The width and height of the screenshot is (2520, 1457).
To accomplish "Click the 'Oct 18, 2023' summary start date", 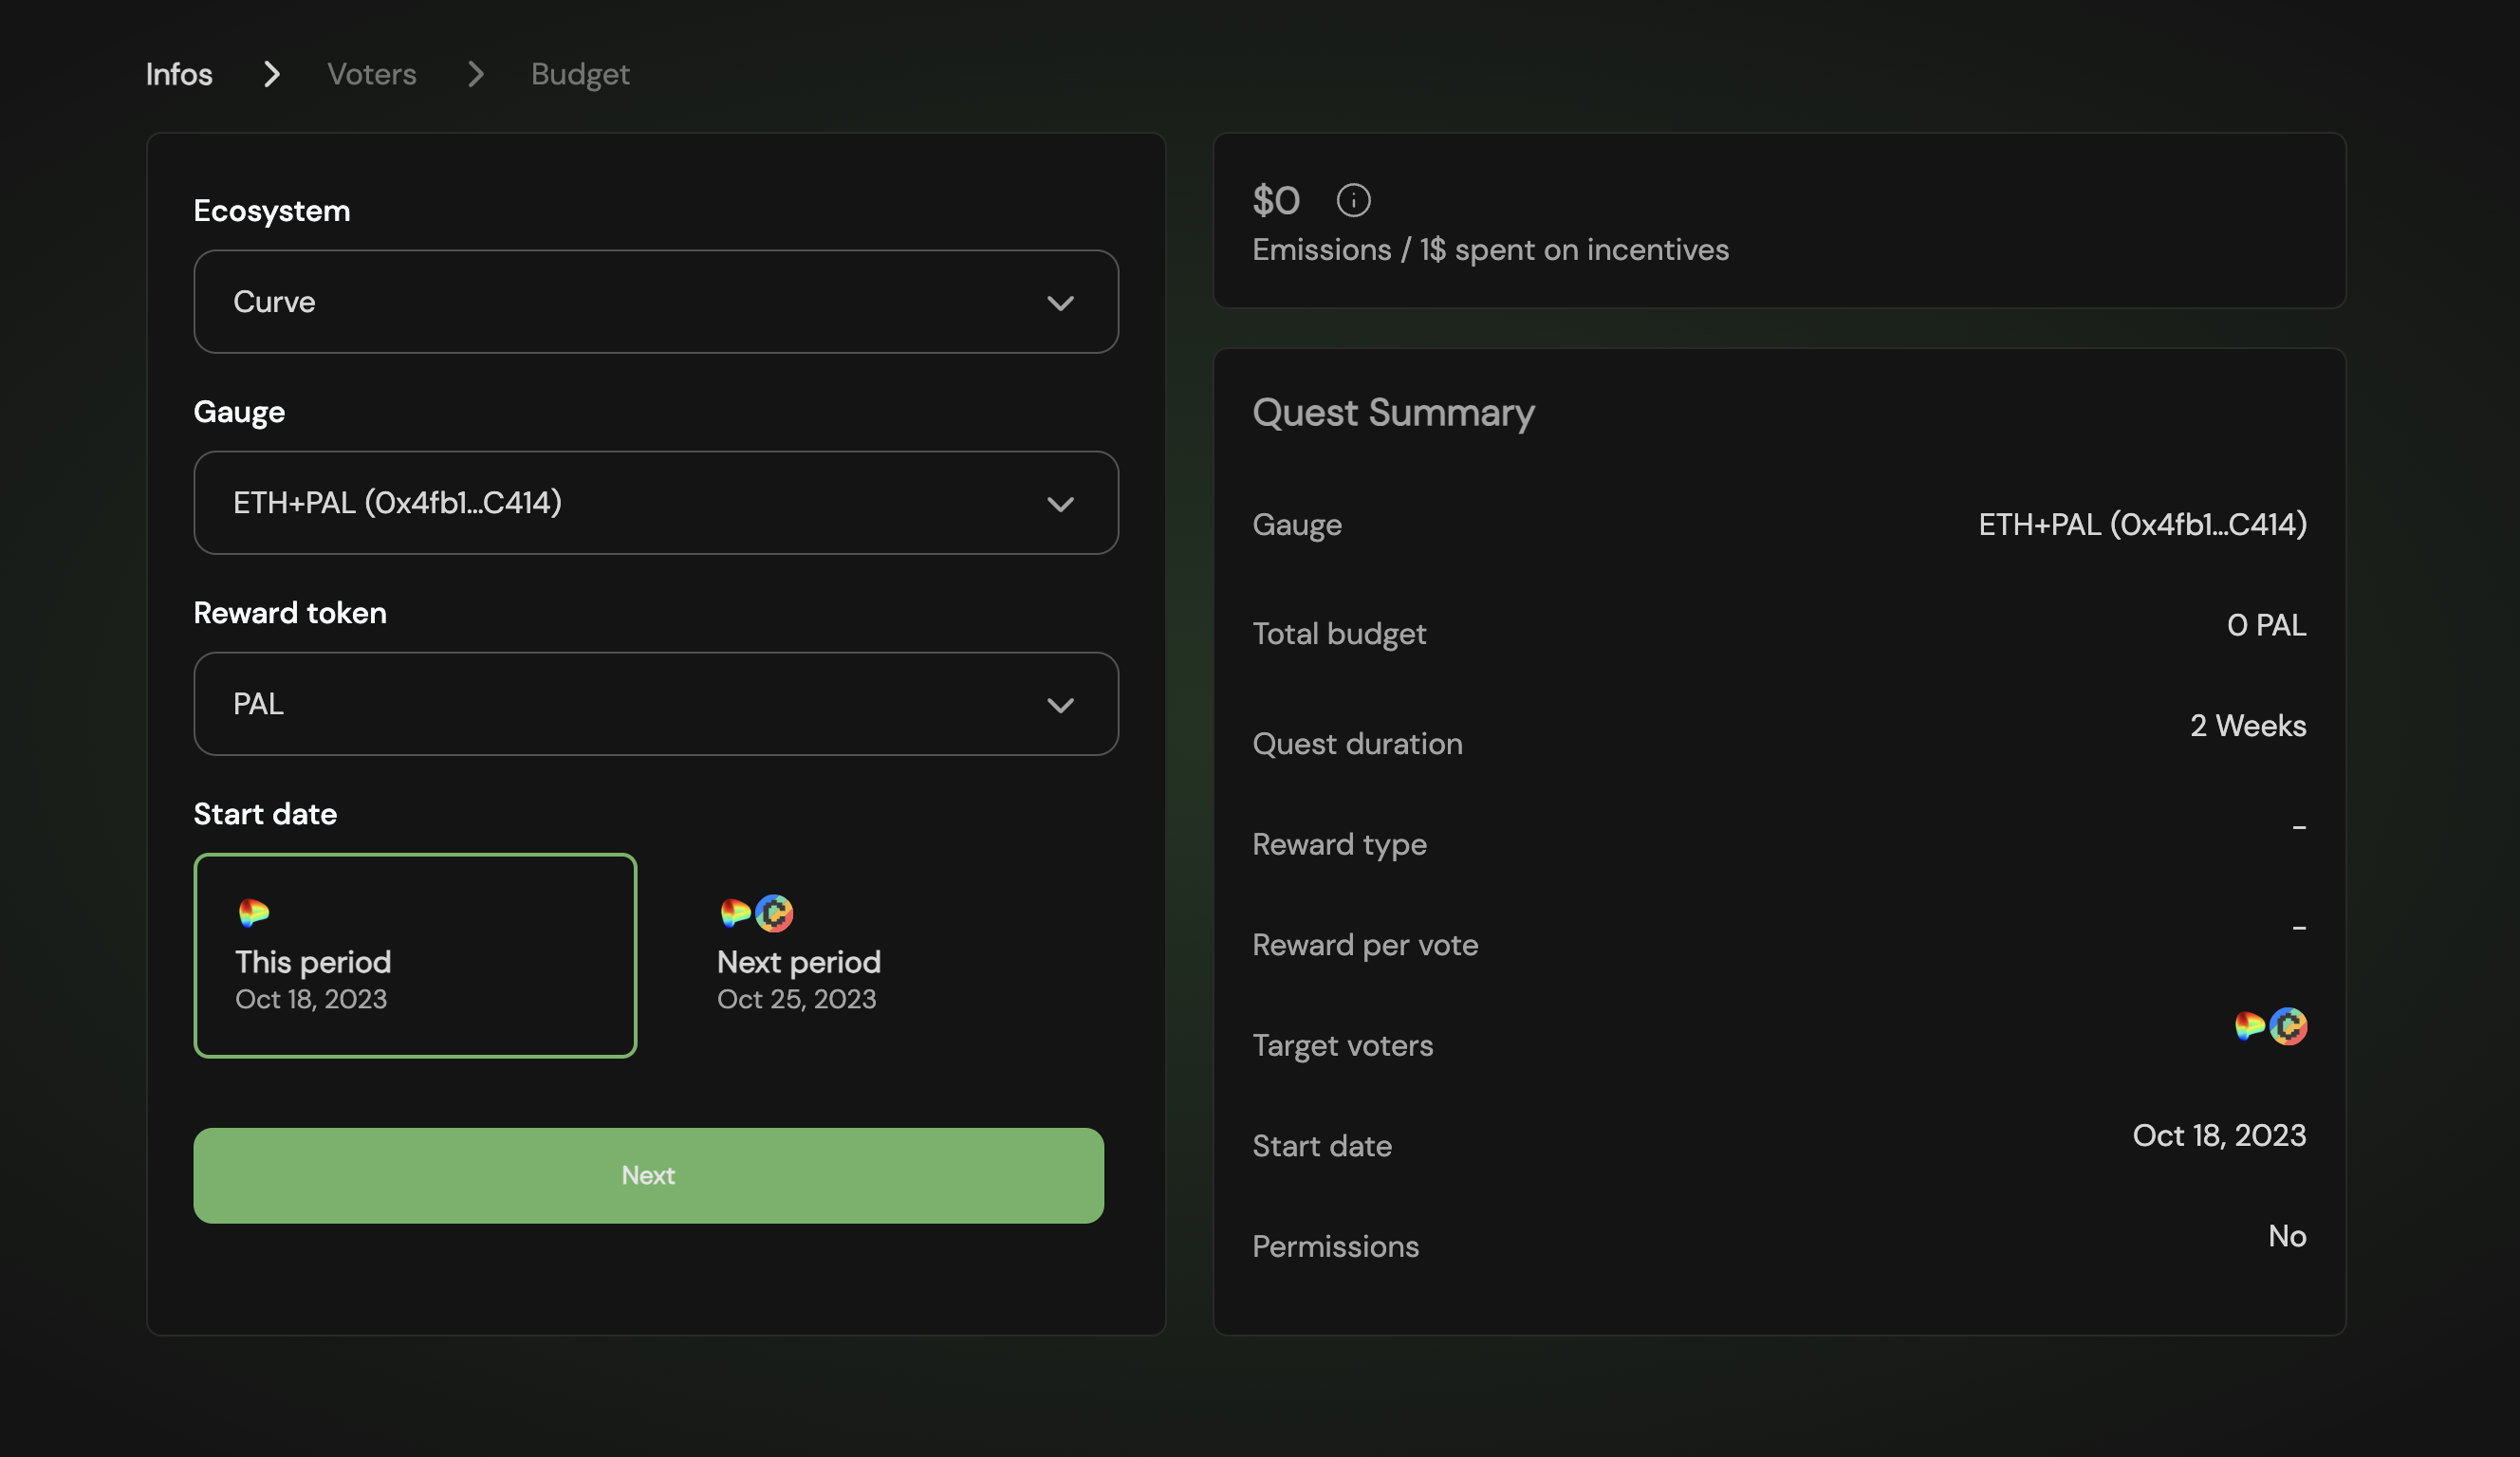I will (2219, 1135).
